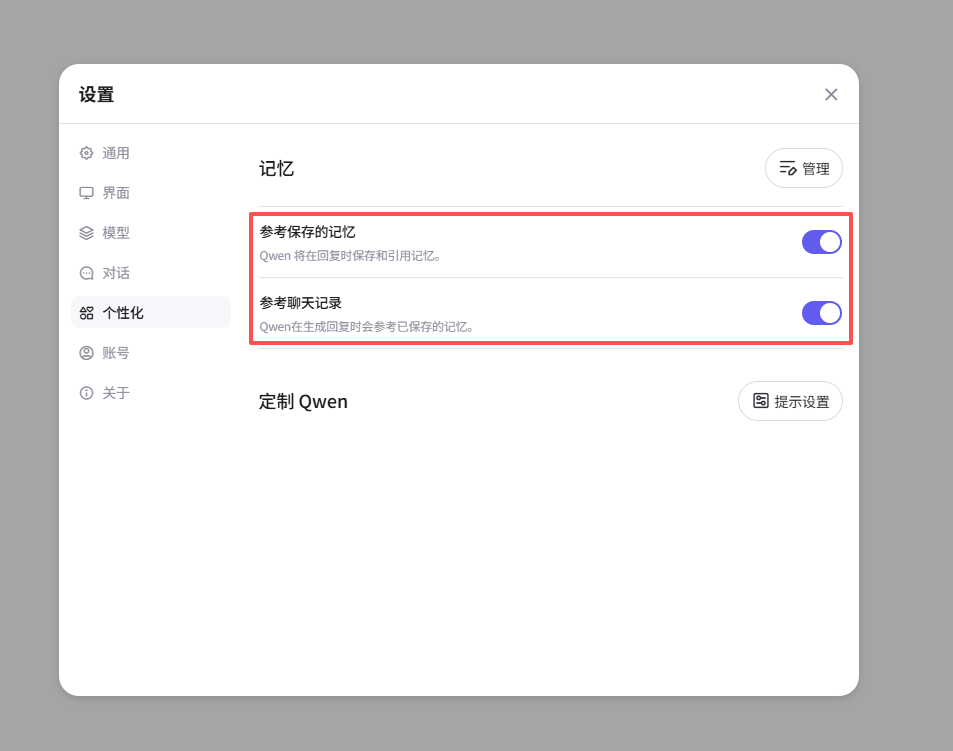Open memory management via the 管理 button

pos(803,168)
